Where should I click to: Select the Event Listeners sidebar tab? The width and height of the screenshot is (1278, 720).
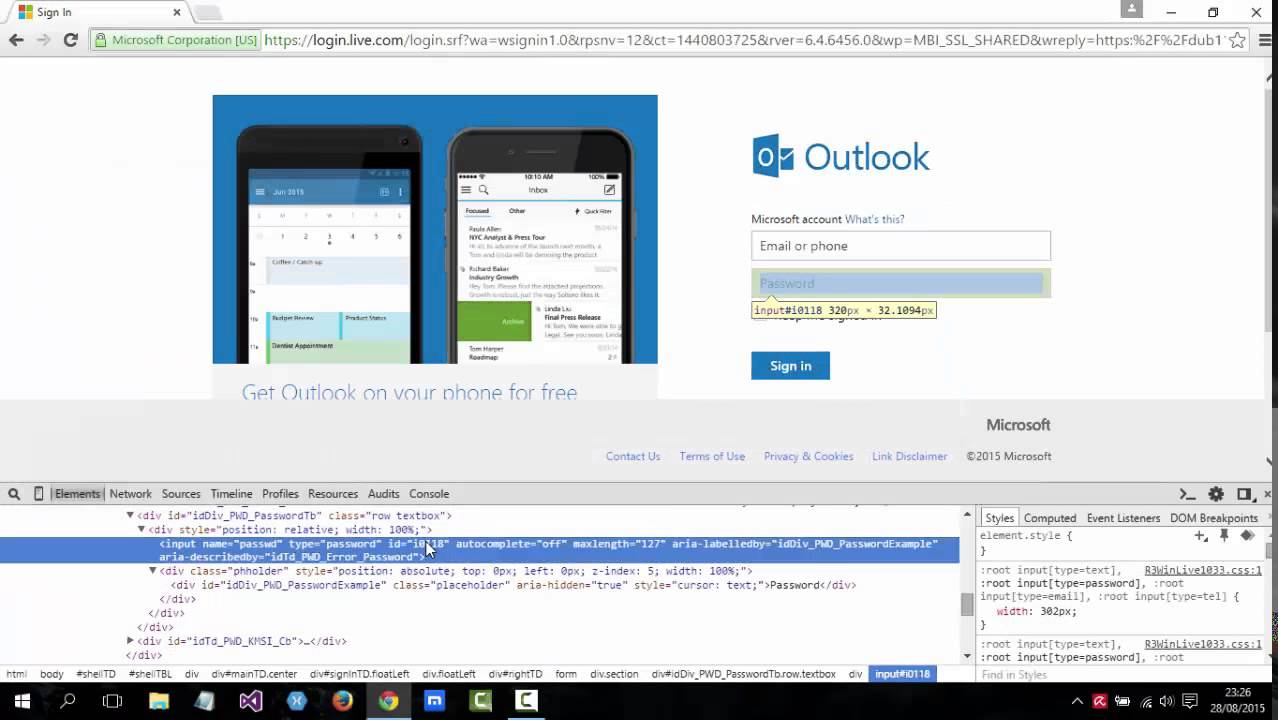click(1123, 518)
